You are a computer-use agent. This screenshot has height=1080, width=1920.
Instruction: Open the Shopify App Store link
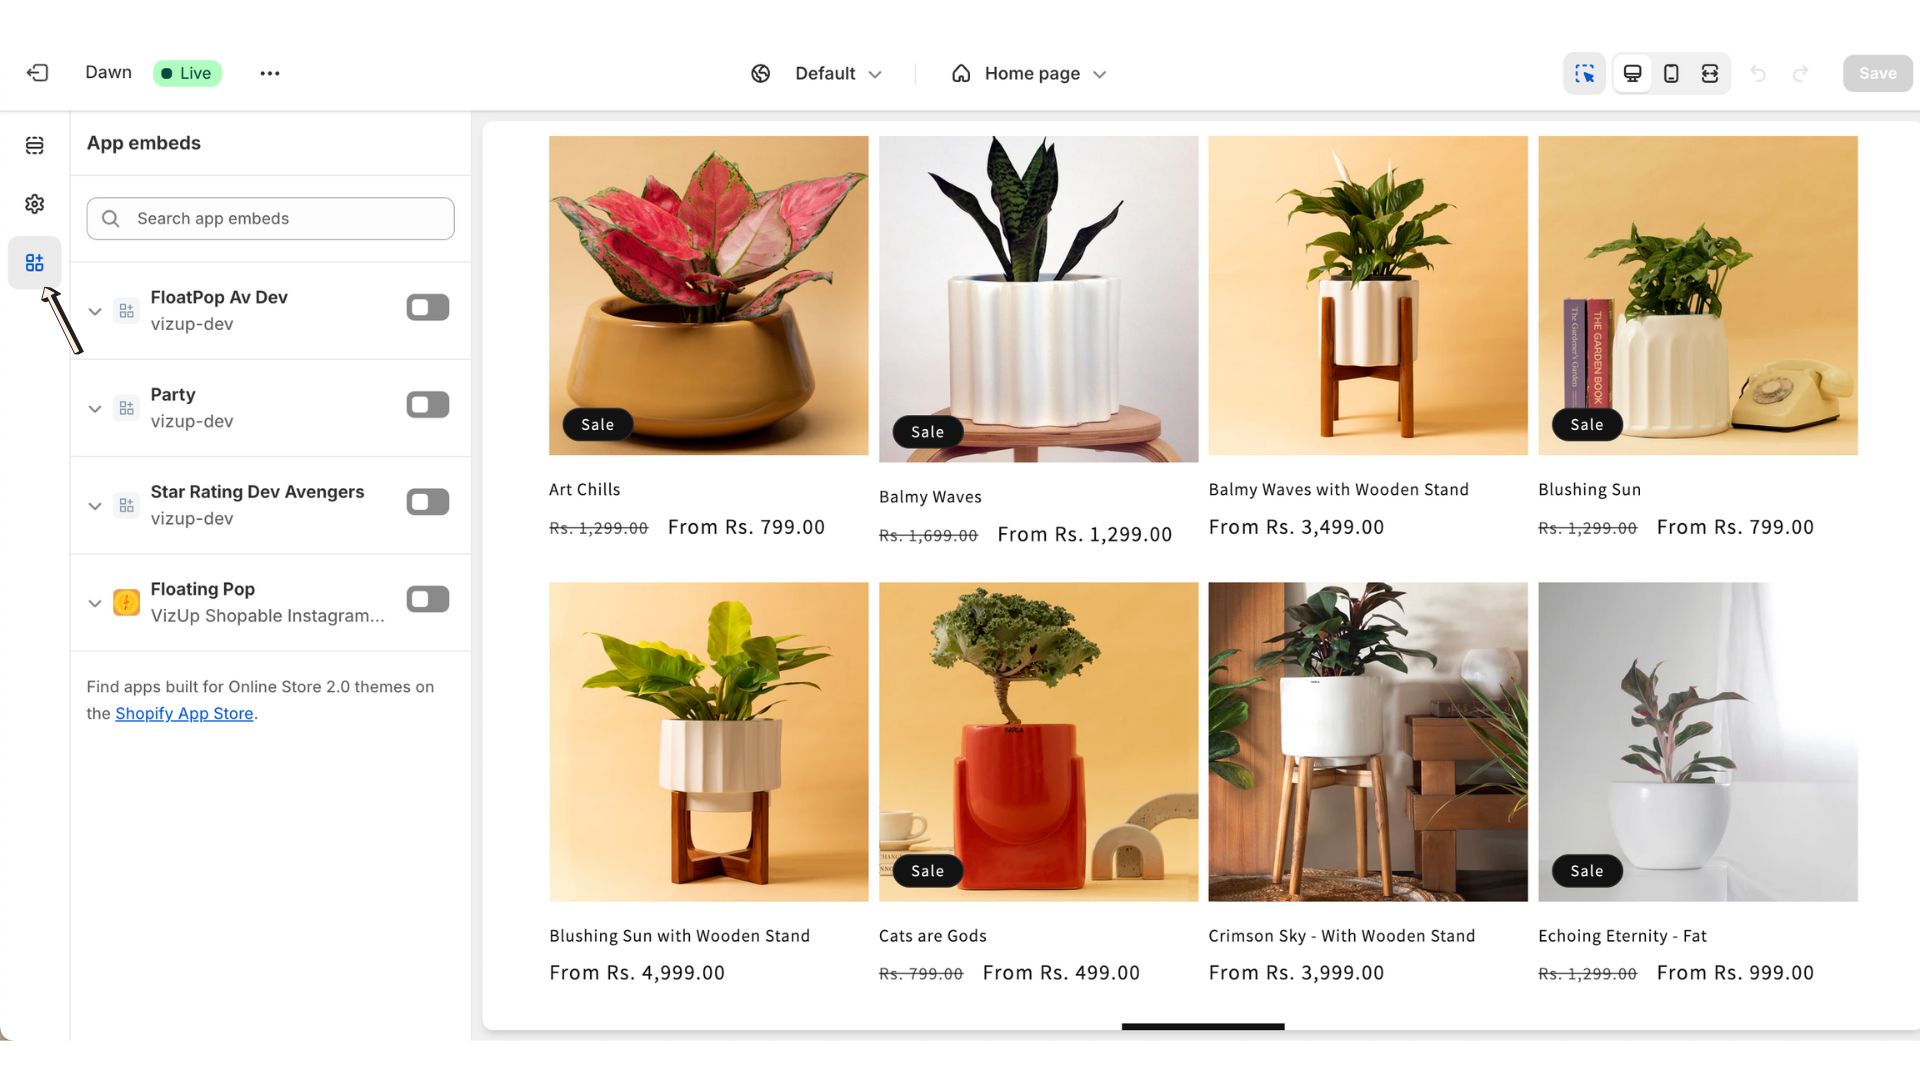pyautogui.click(x=183, y=713)
